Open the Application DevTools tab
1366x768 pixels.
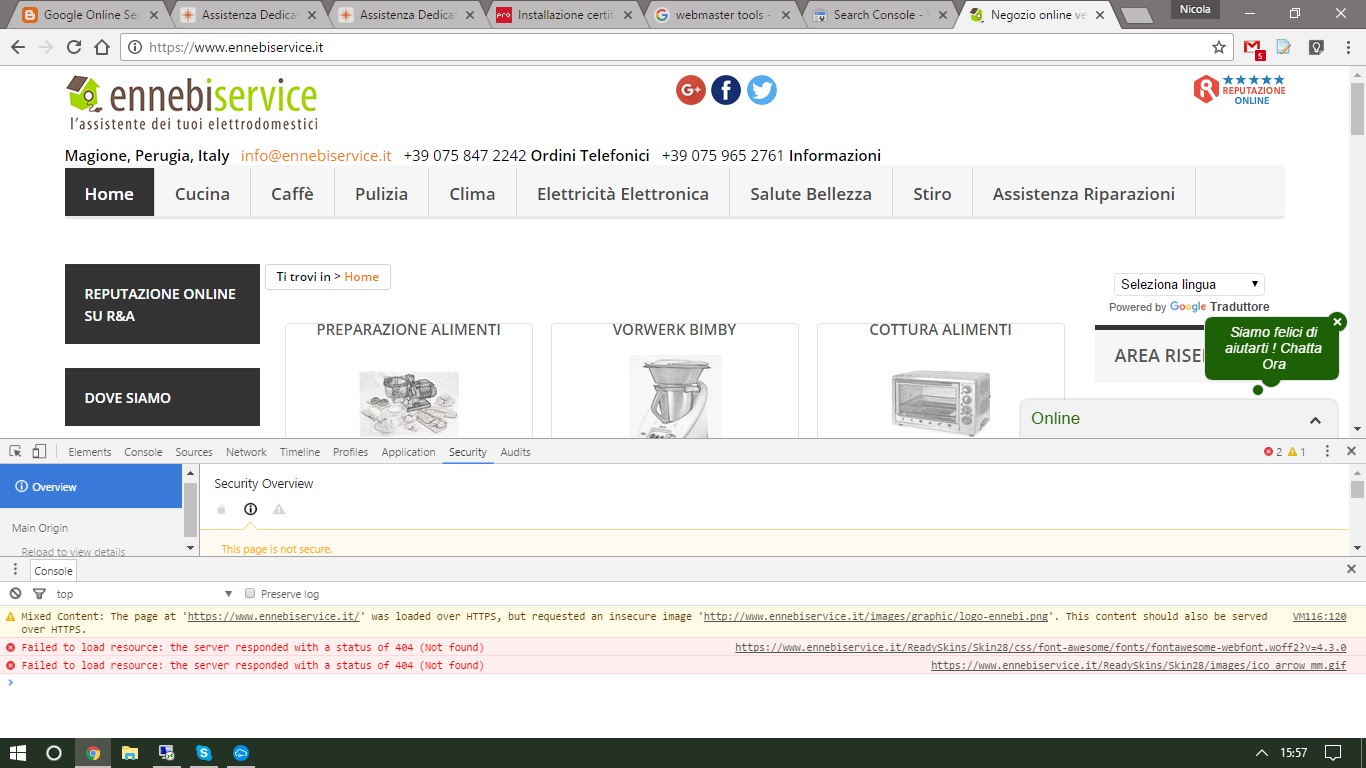408,452
